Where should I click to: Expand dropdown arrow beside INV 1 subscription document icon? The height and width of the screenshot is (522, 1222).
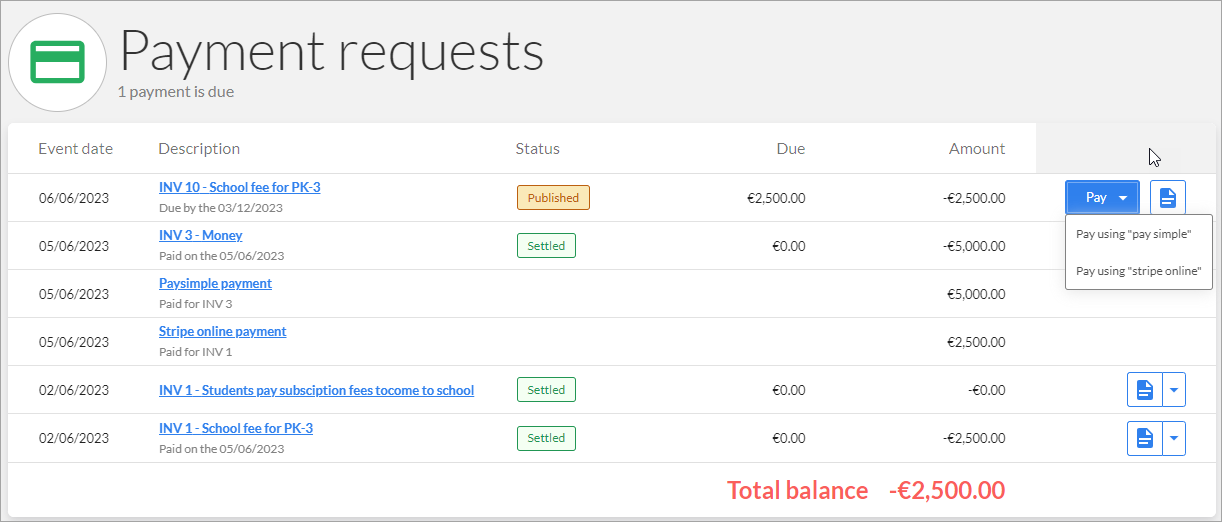pyautogui.click(x=1174, y=390)
